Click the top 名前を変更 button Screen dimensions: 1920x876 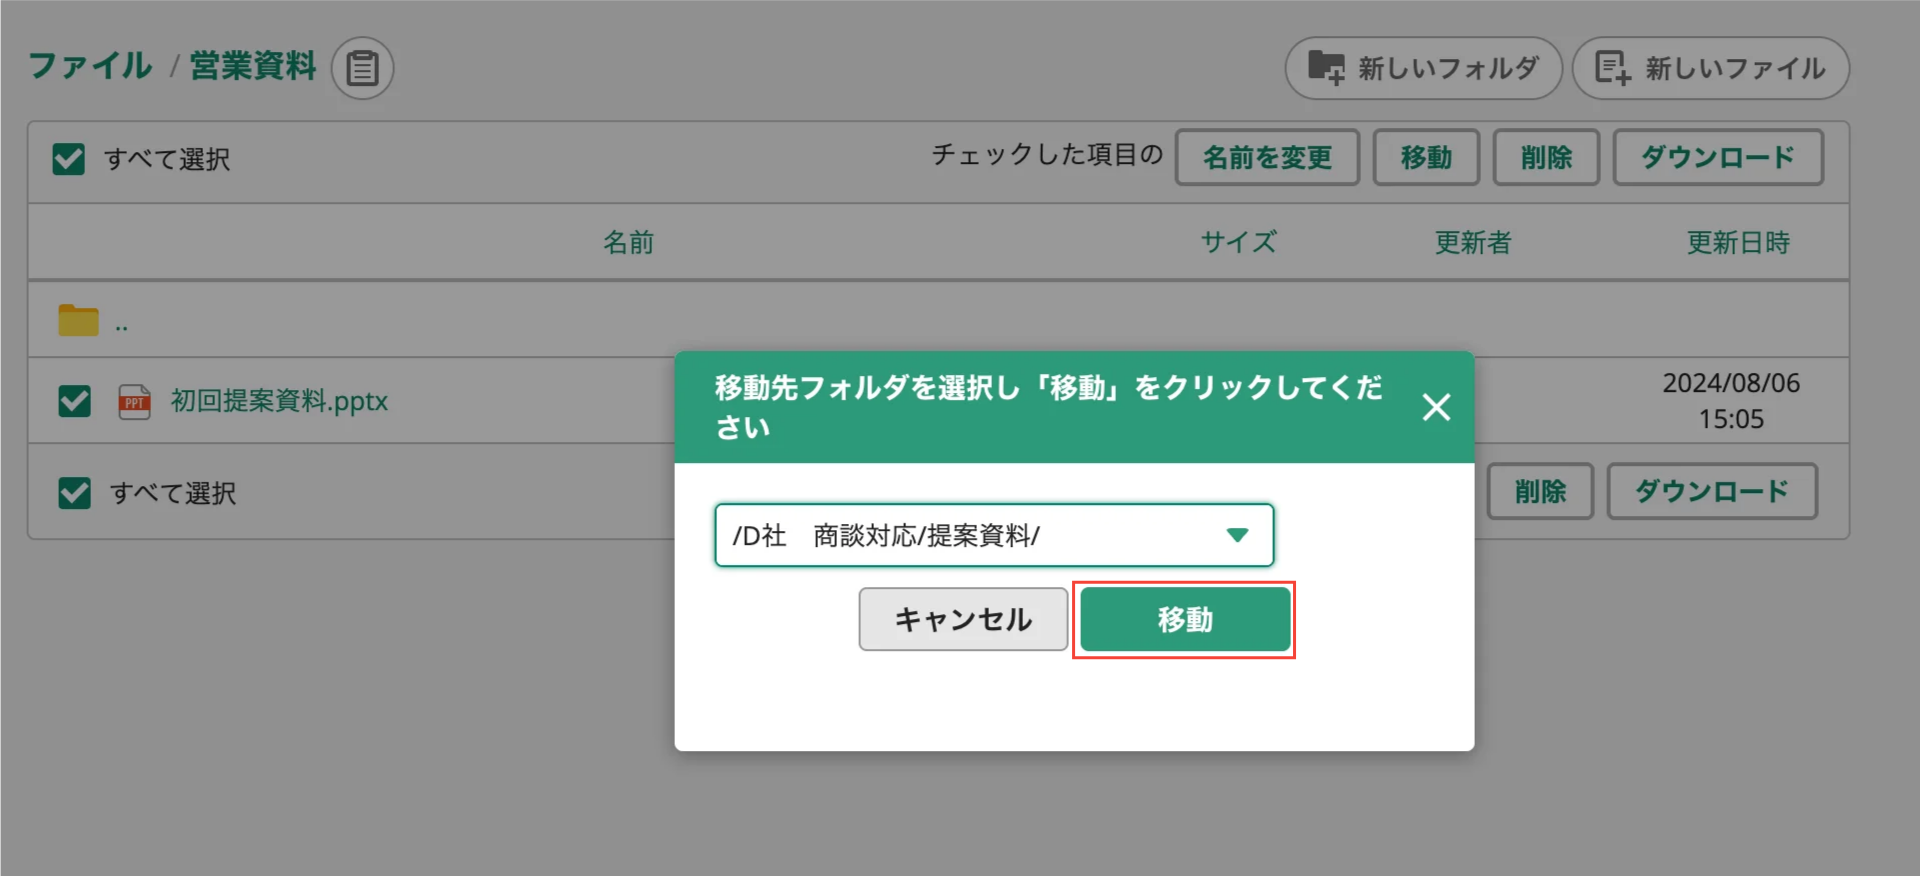[1267, 157]
